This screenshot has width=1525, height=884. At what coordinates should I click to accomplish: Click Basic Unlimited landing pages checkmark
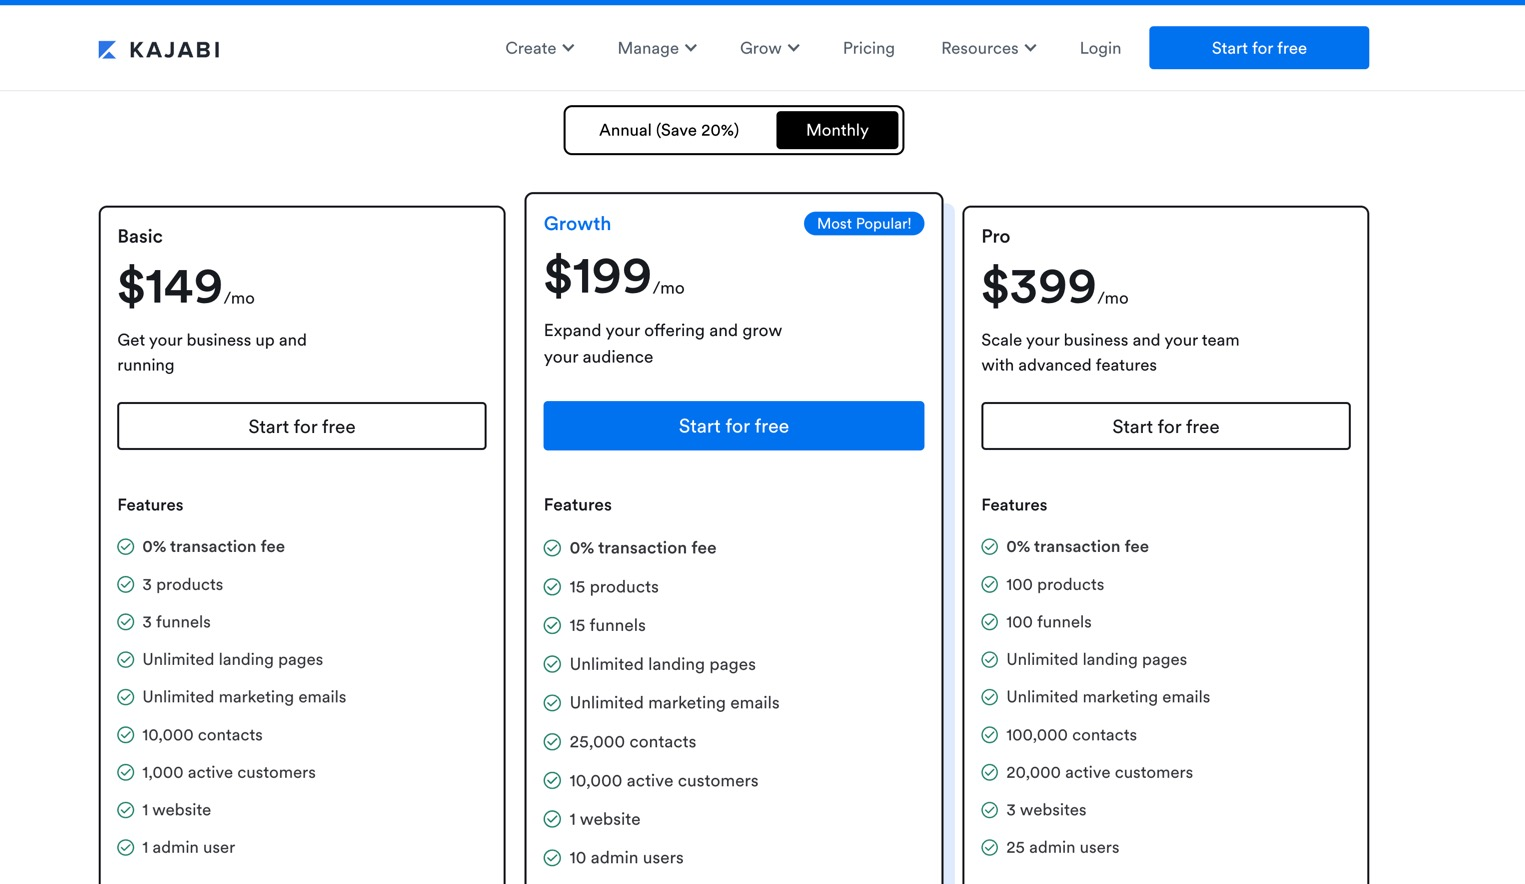click(125, 659)
